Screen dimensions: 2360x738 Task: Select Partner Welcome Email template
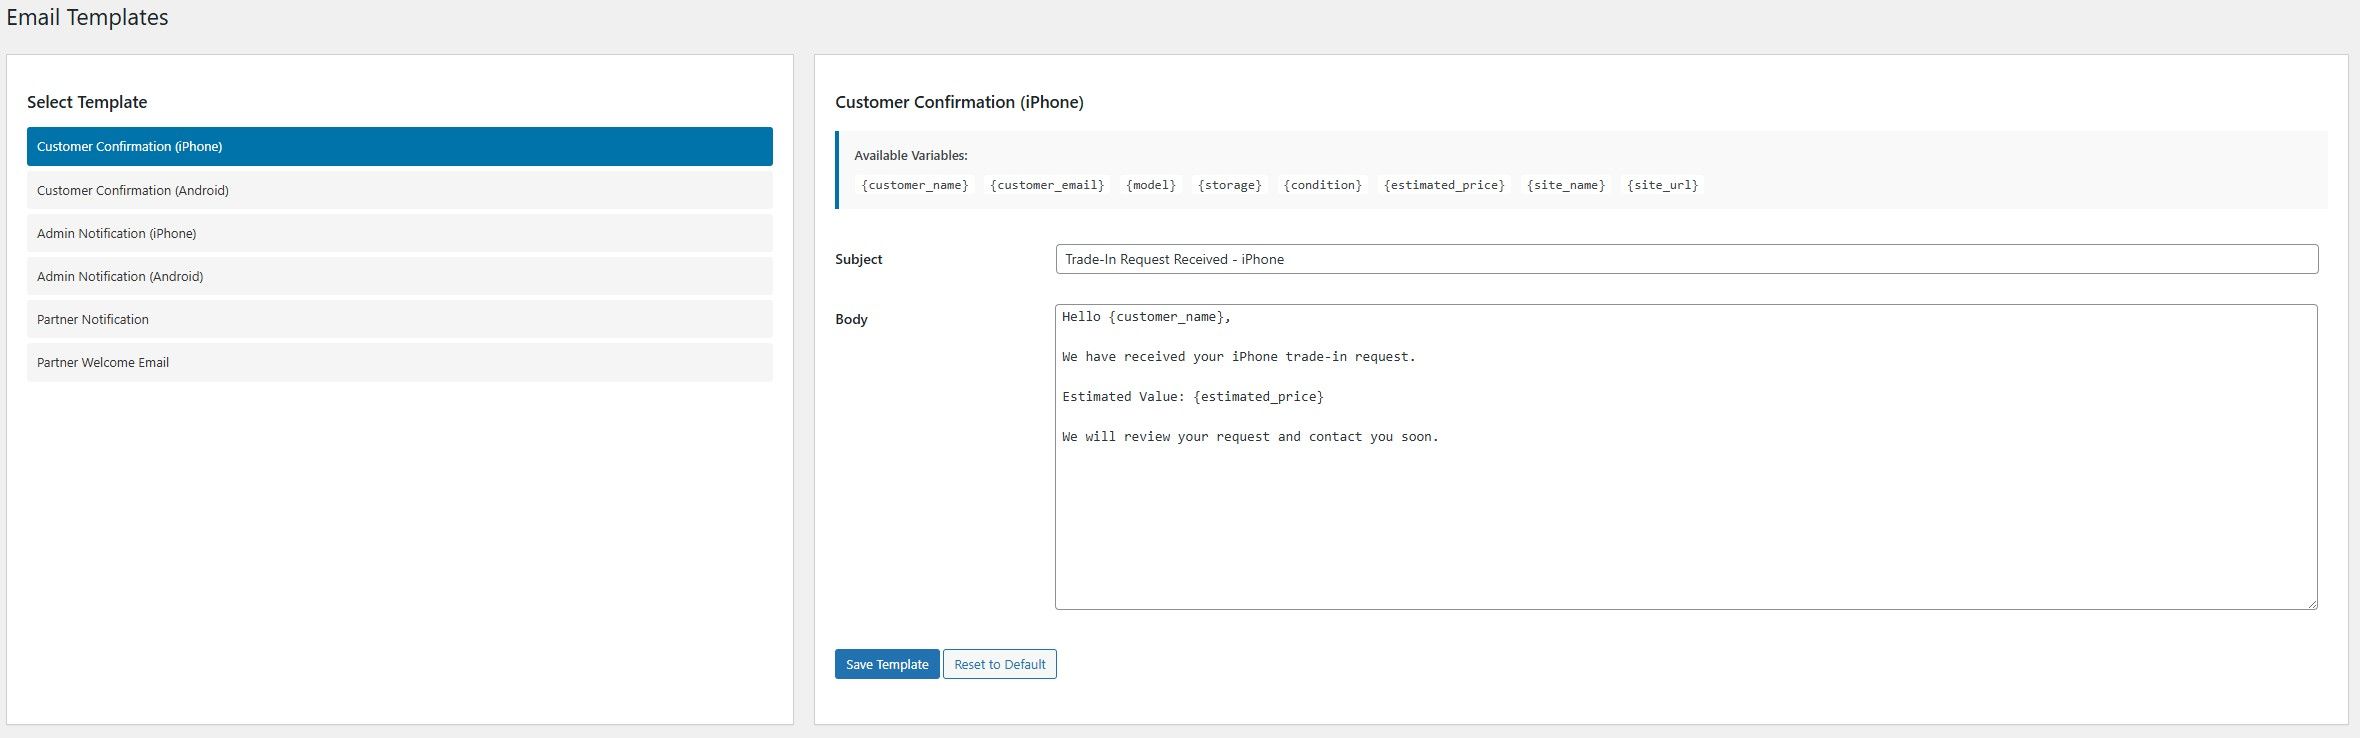click(x=399, y=362)
